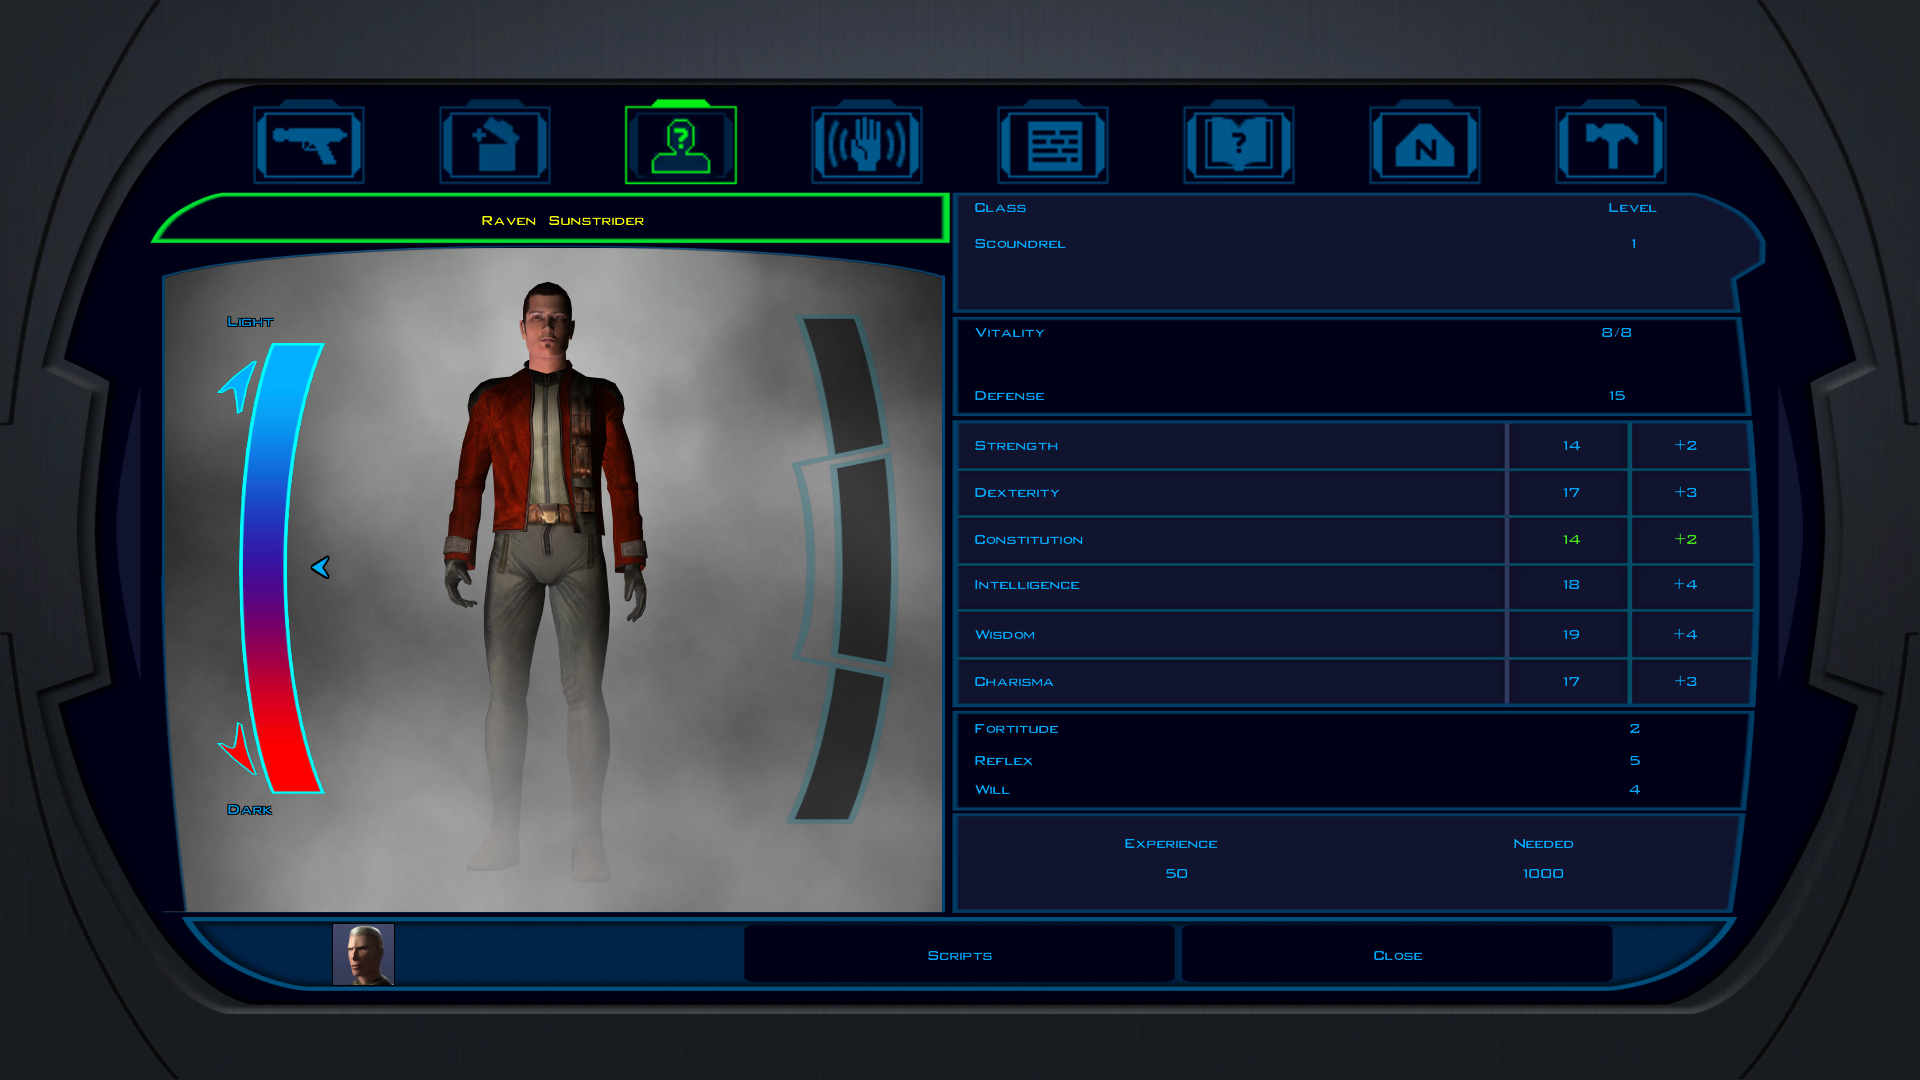Click the Defense value 15
This screenshot has width=1920, height=1080.
point(1616,396)
